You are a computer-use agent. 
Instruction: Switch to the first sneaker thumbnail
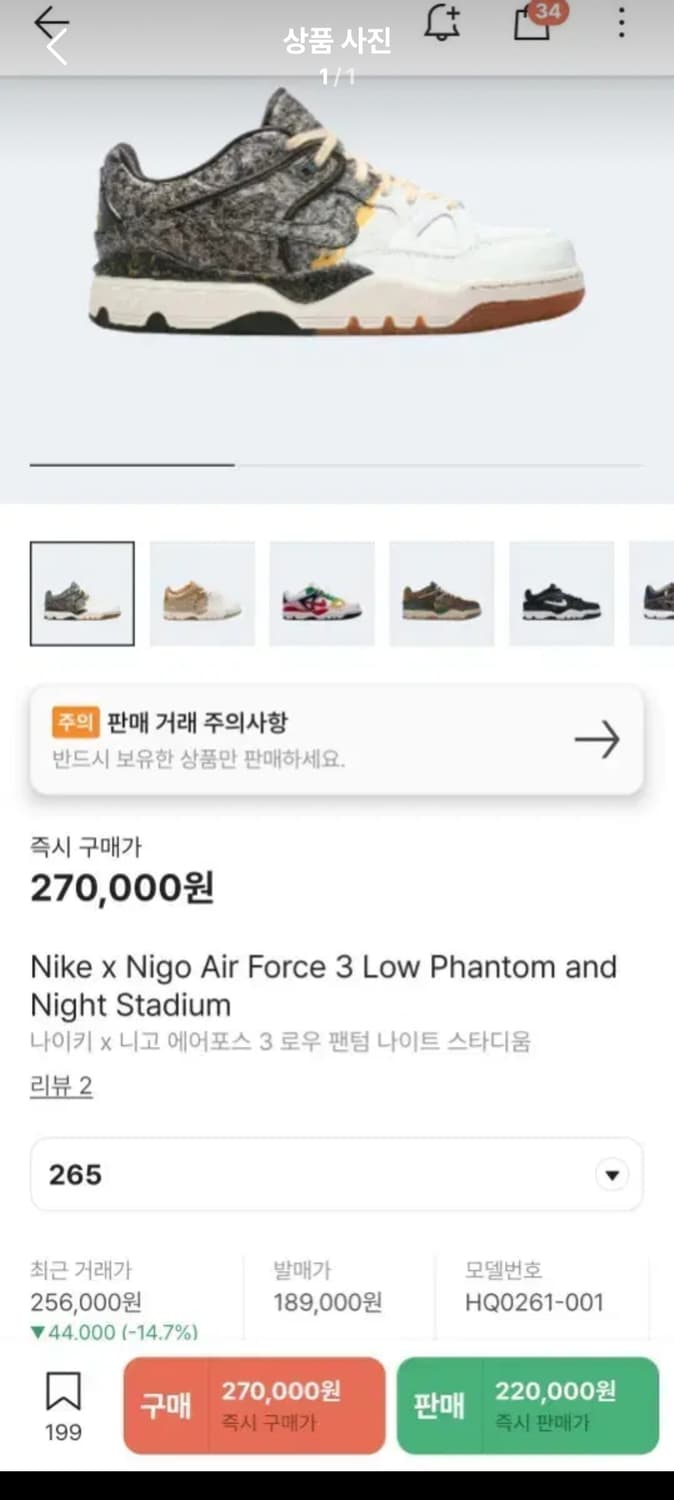point(81,592)
